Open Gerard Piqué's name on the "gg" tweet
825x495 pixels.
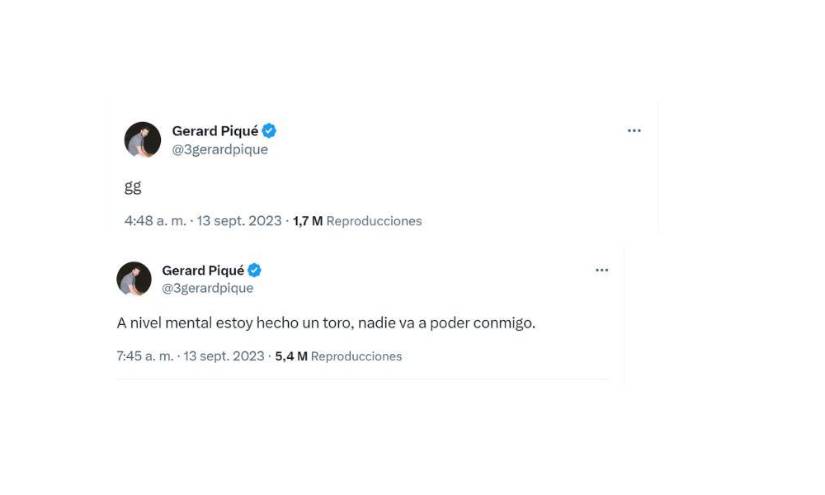216,131
